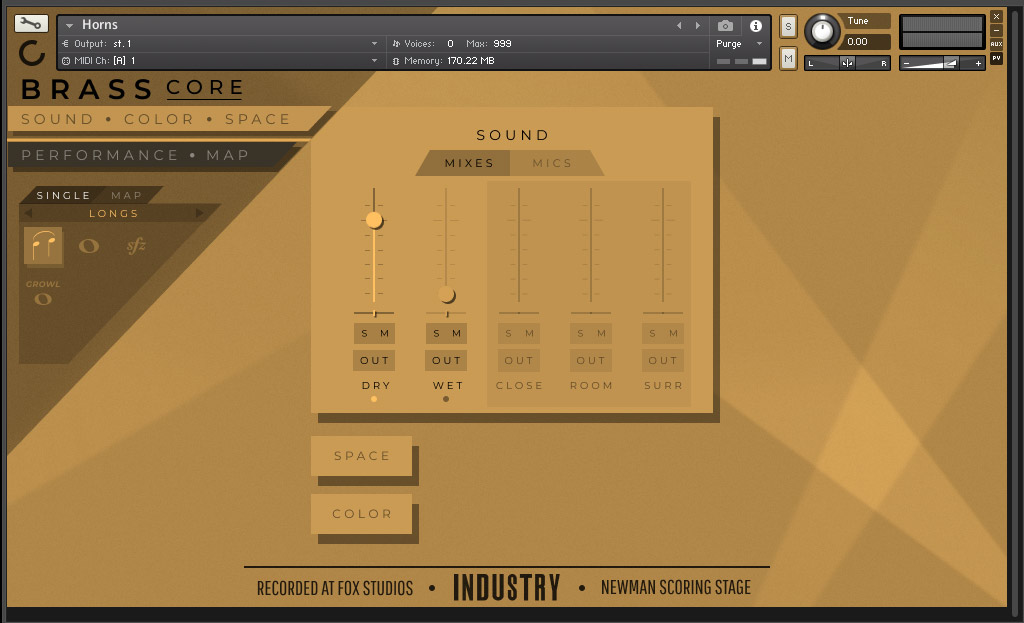Open the instrument info panel
Screen dimensions: 1024x623
(x=758, y=26)
